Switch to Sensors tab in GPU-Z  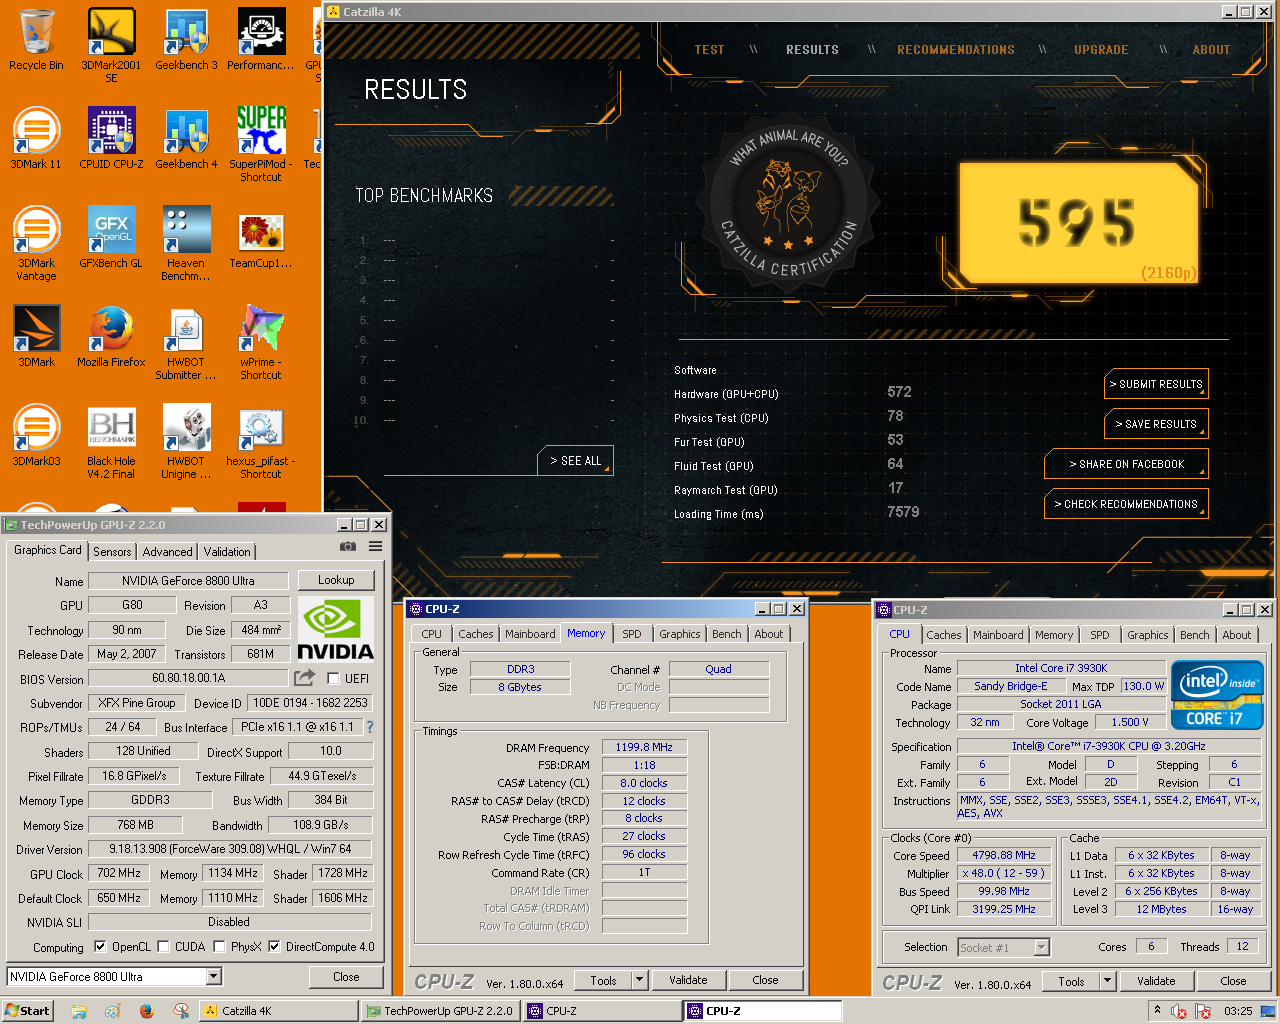[112, 552]
